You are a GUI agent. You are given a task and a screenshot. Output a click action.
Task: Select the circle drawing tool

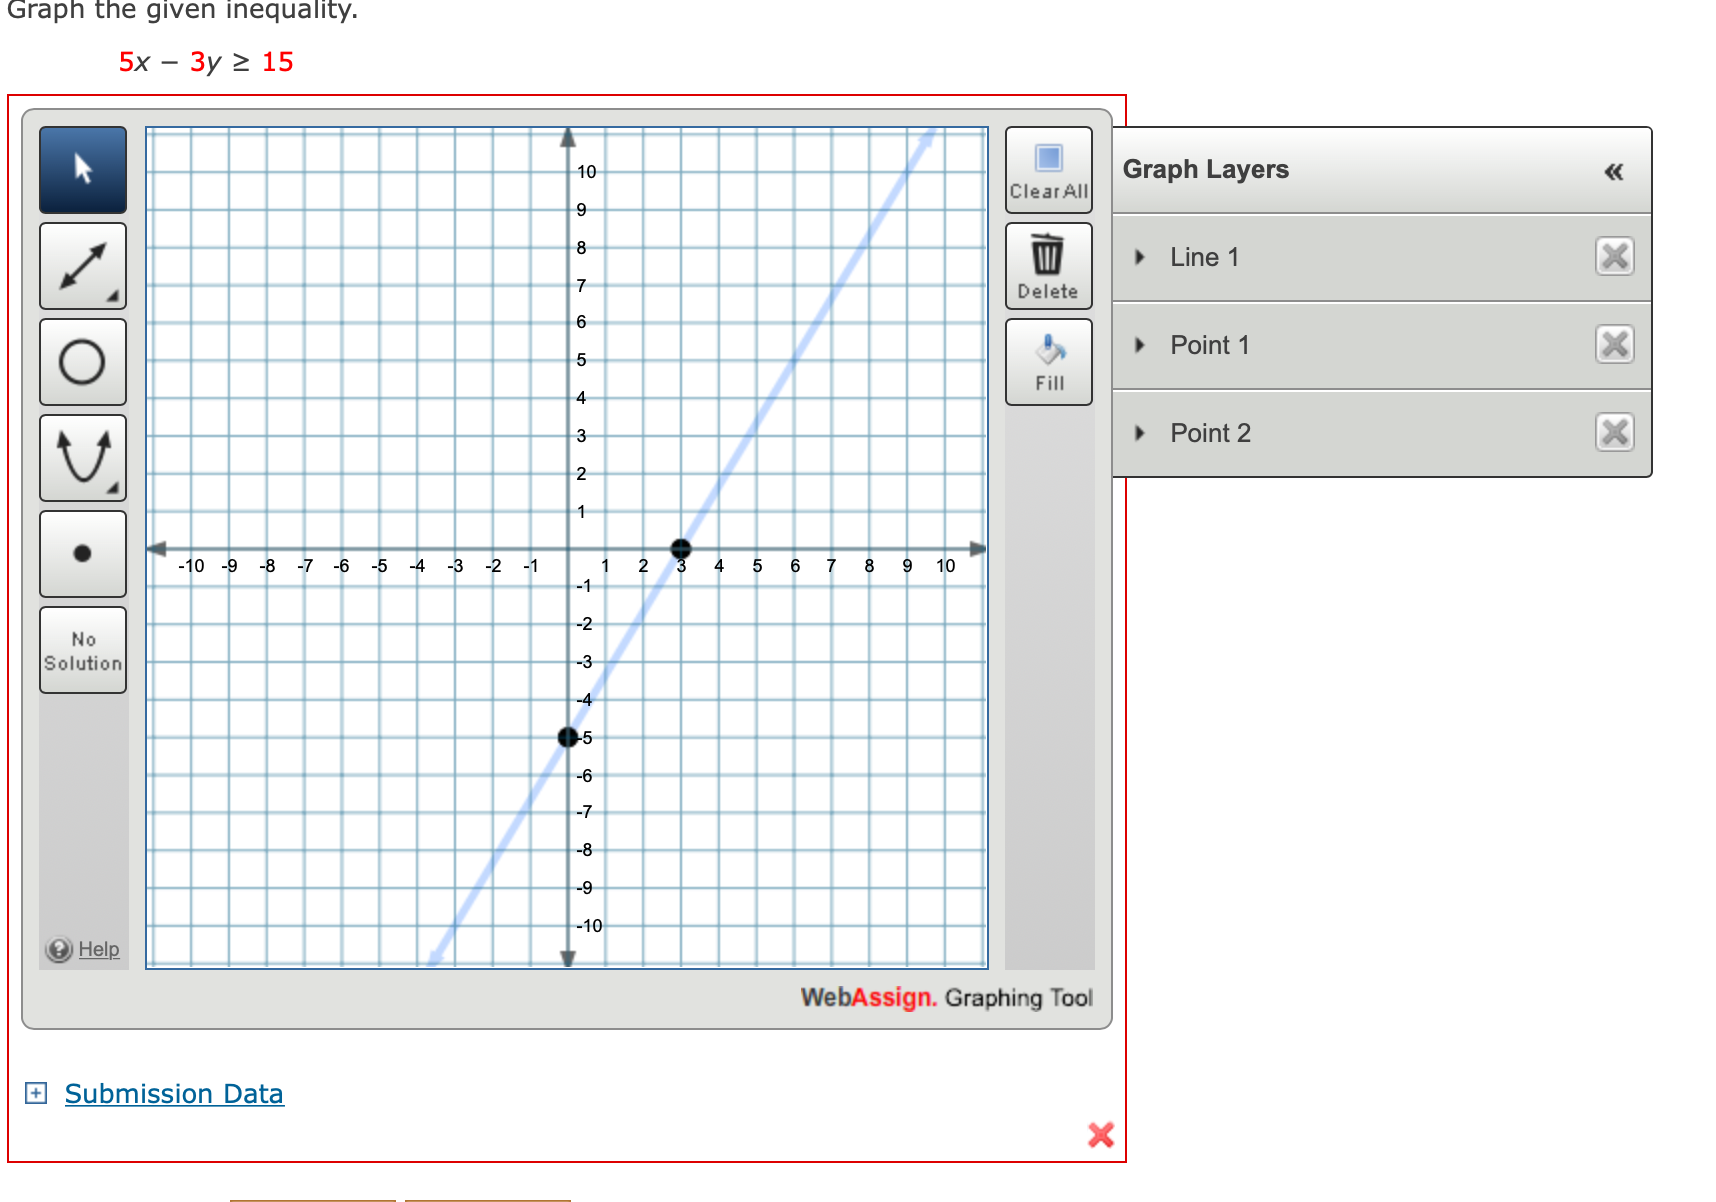83,361
